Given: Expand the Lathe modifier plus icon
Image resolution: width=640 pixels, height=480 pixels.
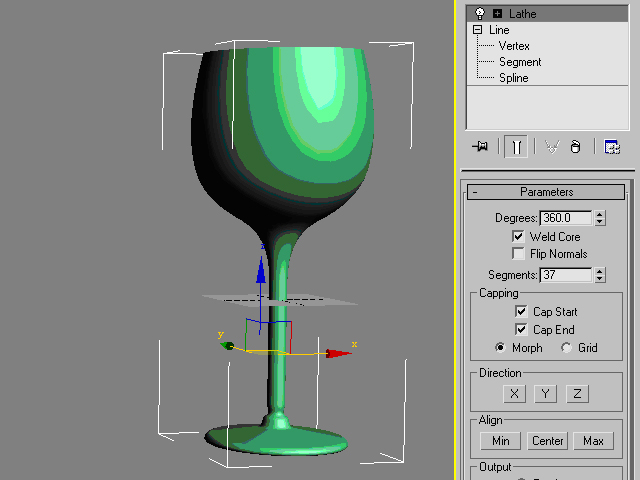Looking at the screenshot, I should point(497,13).
